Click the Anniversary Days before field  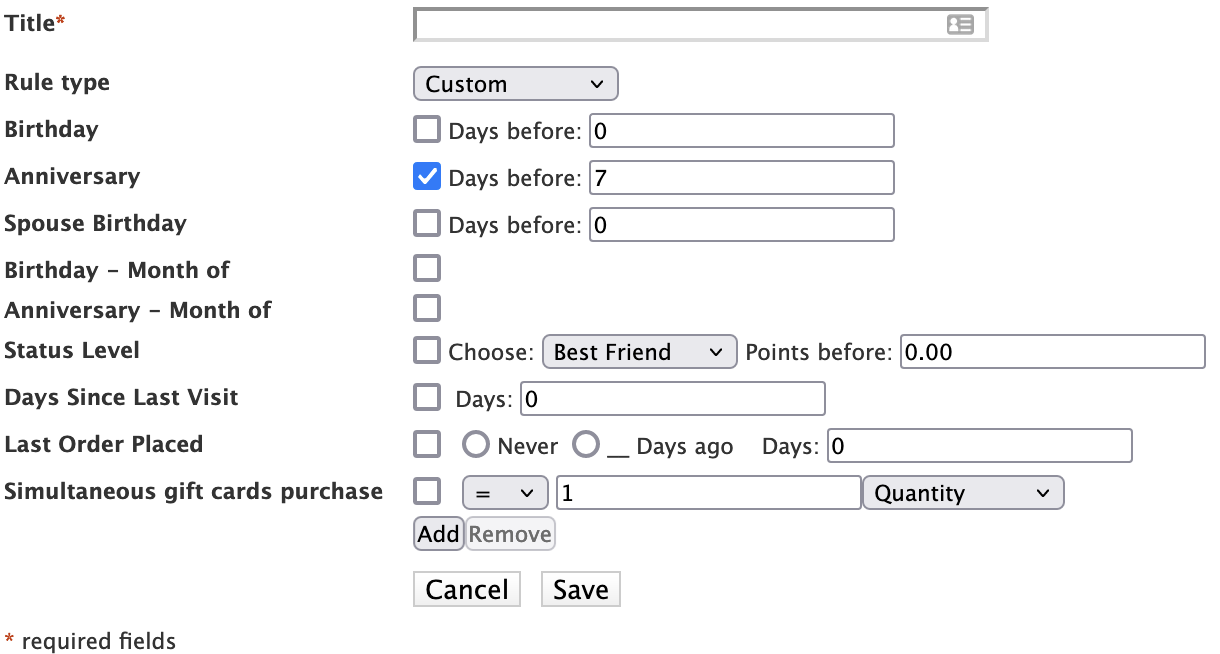(x=740, y=178)
